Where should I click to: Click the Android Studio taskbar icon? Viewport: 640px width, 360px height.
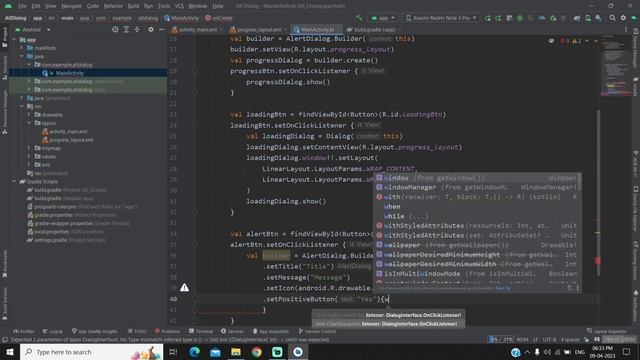(298, 352)
